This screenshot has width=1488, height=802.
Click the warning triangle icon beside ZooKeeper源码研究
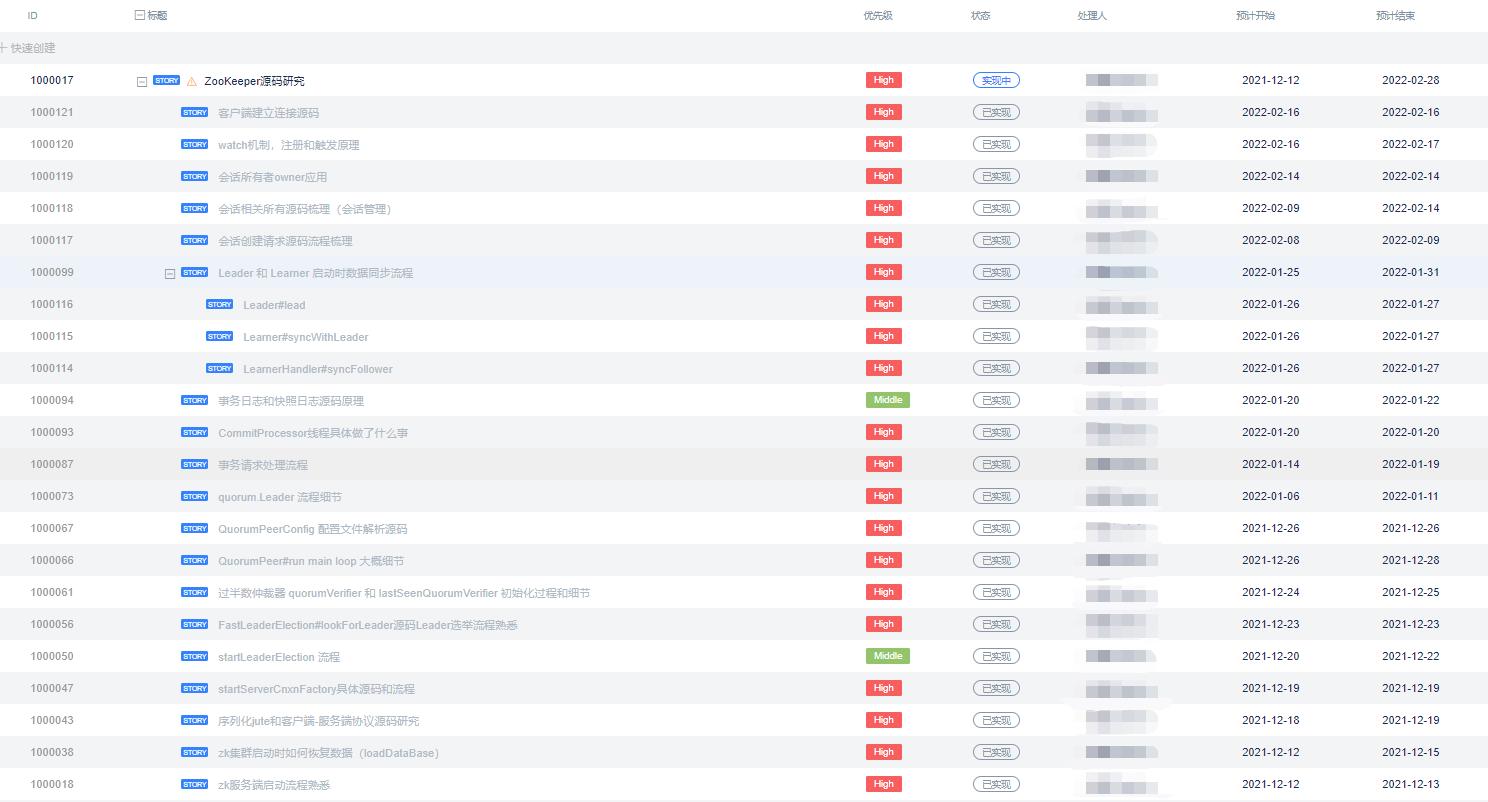pyautogui.click(x=192, y=82)
